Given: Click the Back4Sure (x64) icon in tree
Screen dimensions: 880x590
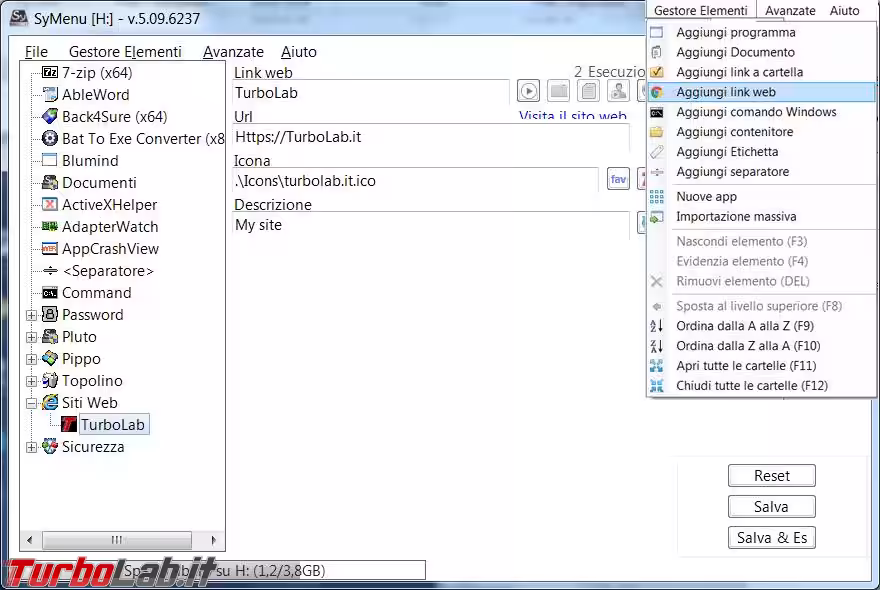Looking at the screenshot, I should [50, 117].
